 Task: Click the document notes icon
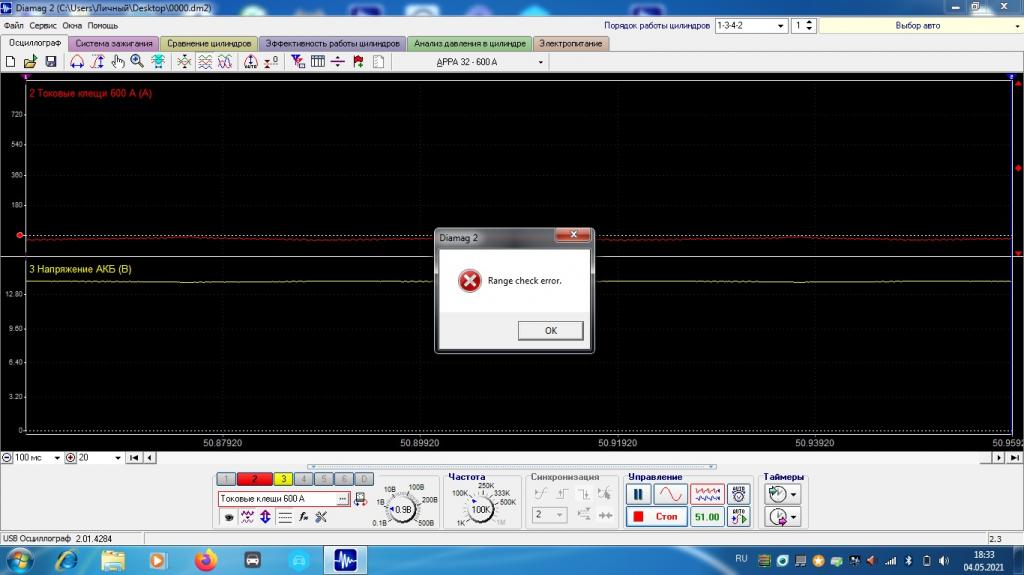379,62
